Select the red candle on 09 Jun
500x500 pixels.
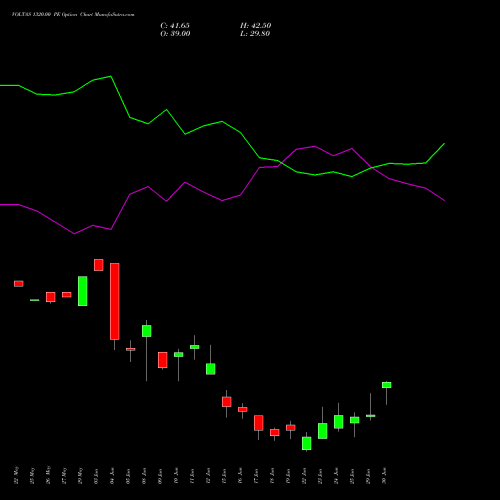click(163, 360)
